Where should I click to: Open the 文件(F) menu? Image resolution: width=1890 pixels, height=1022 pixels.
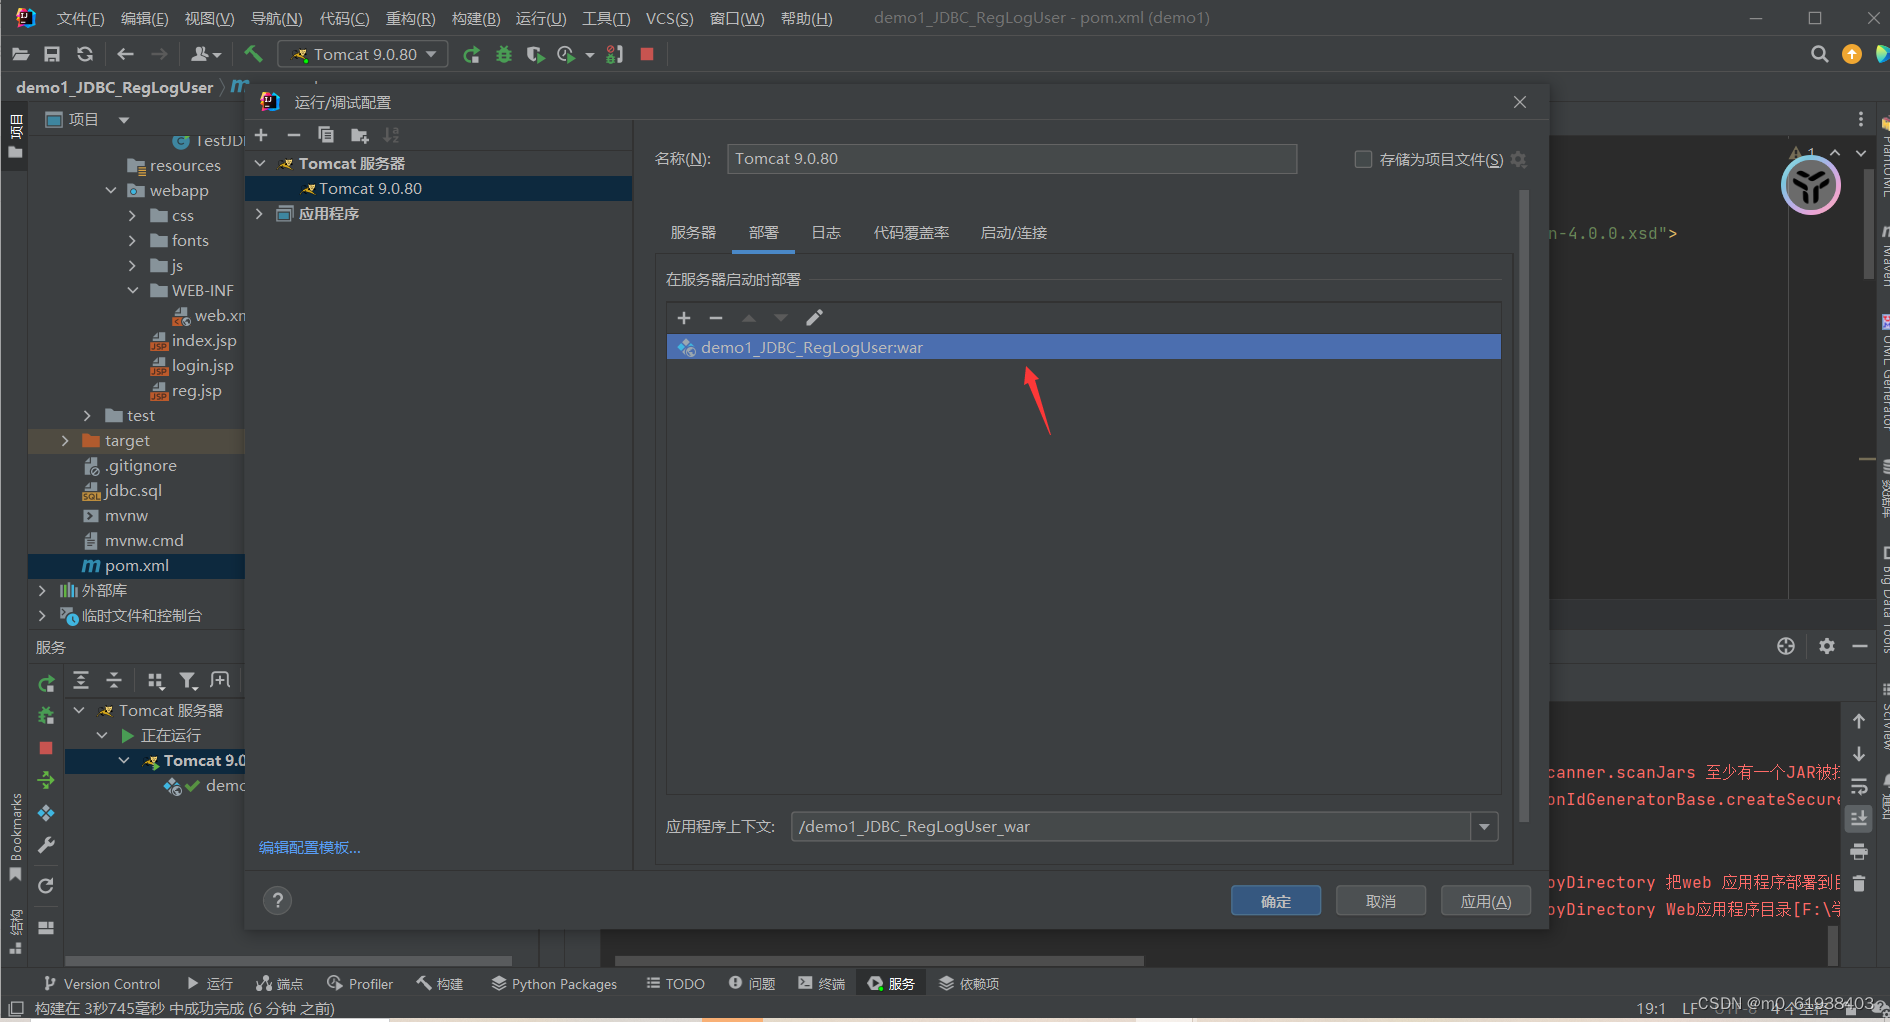80,18
